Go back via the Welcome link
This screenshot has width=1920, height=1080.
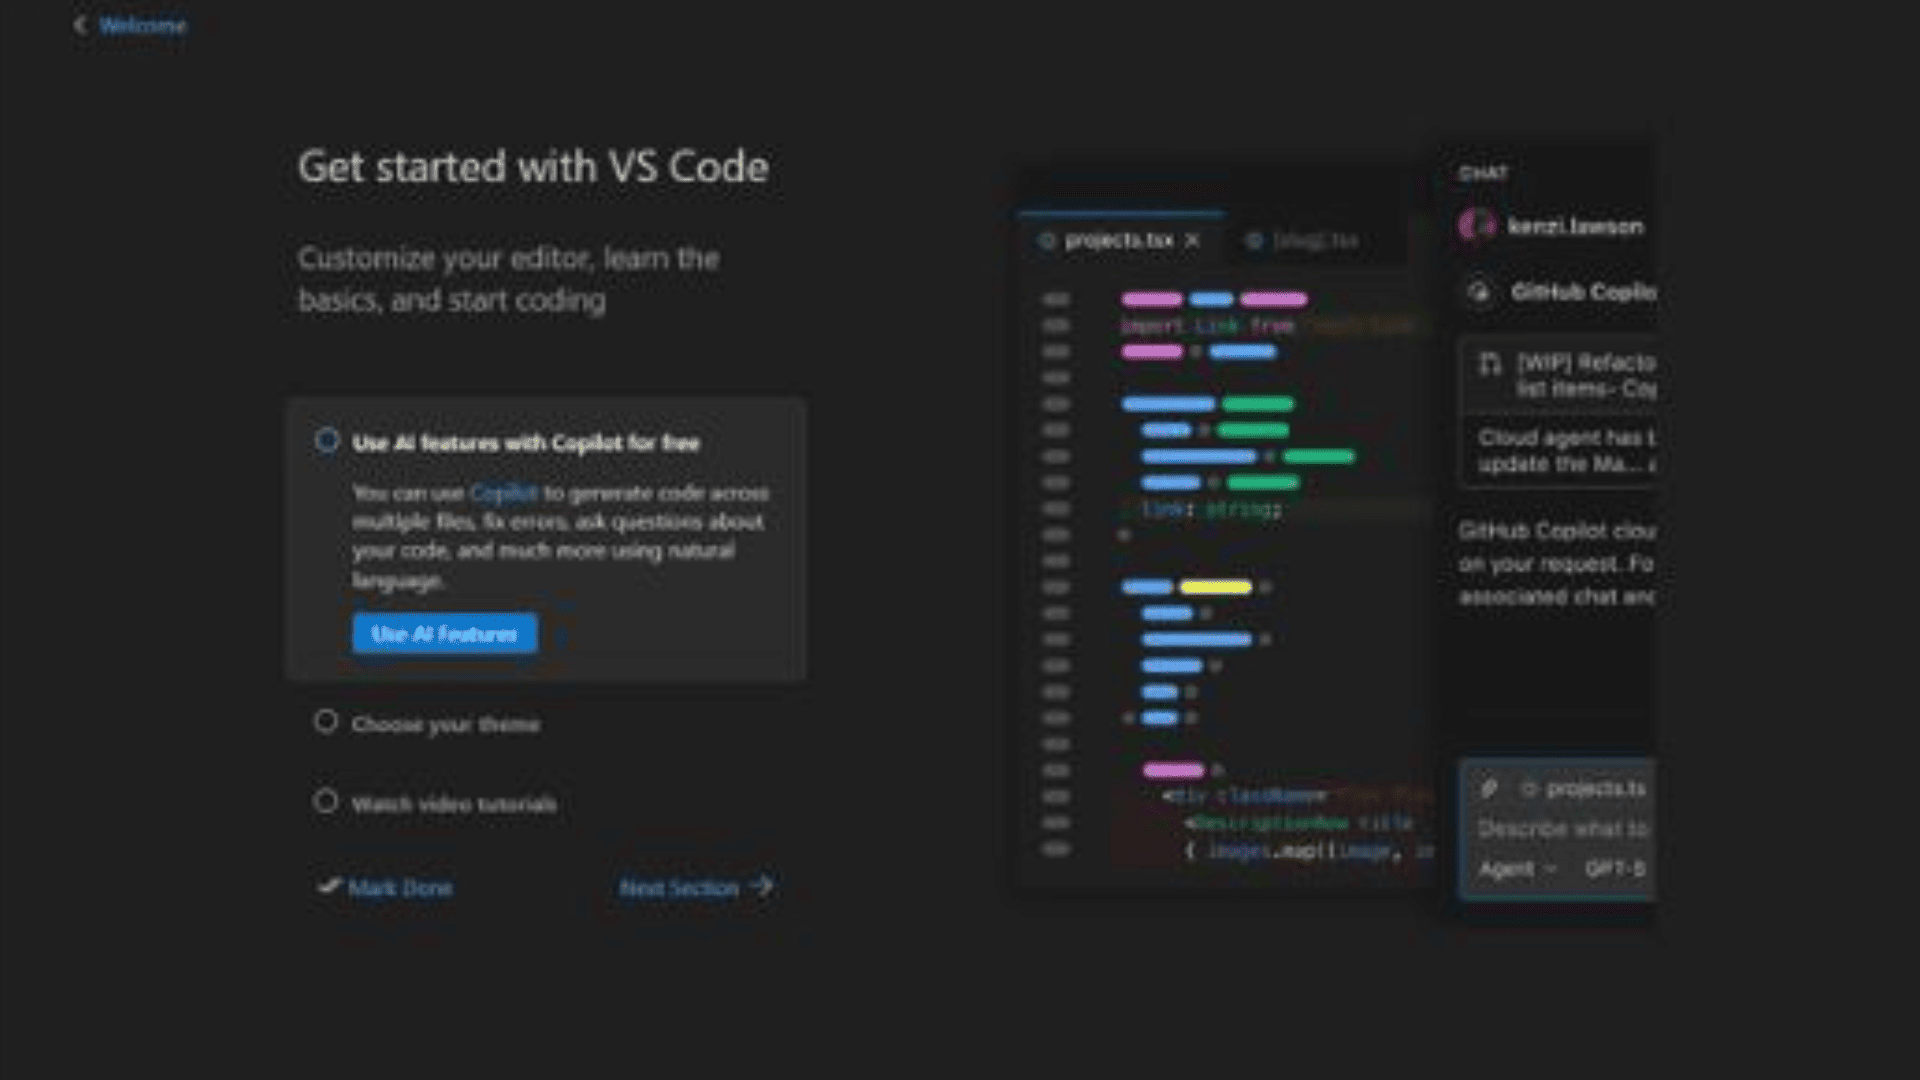142,25
